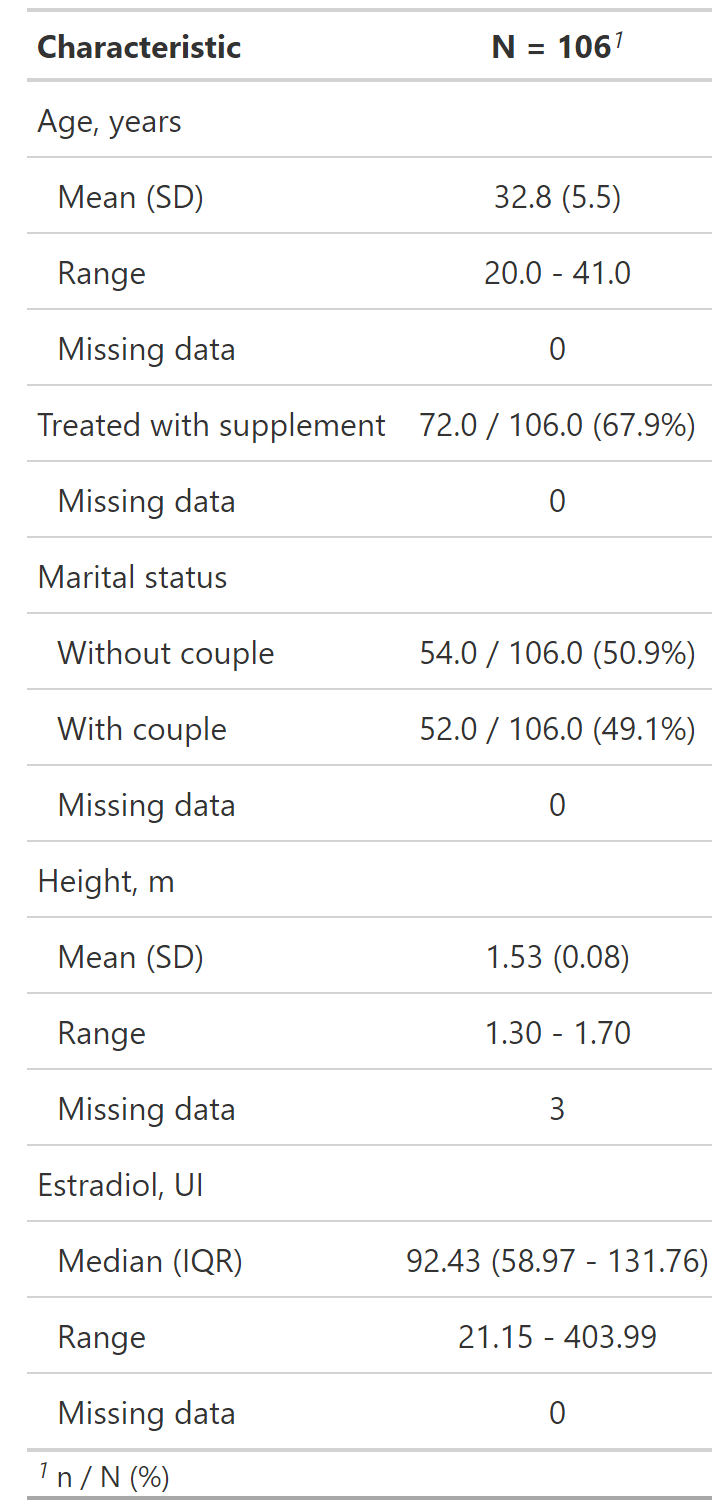Click the n / N (%) footnote
The width and height of the screenshot is (712, 1508).
click(104, 1476)
